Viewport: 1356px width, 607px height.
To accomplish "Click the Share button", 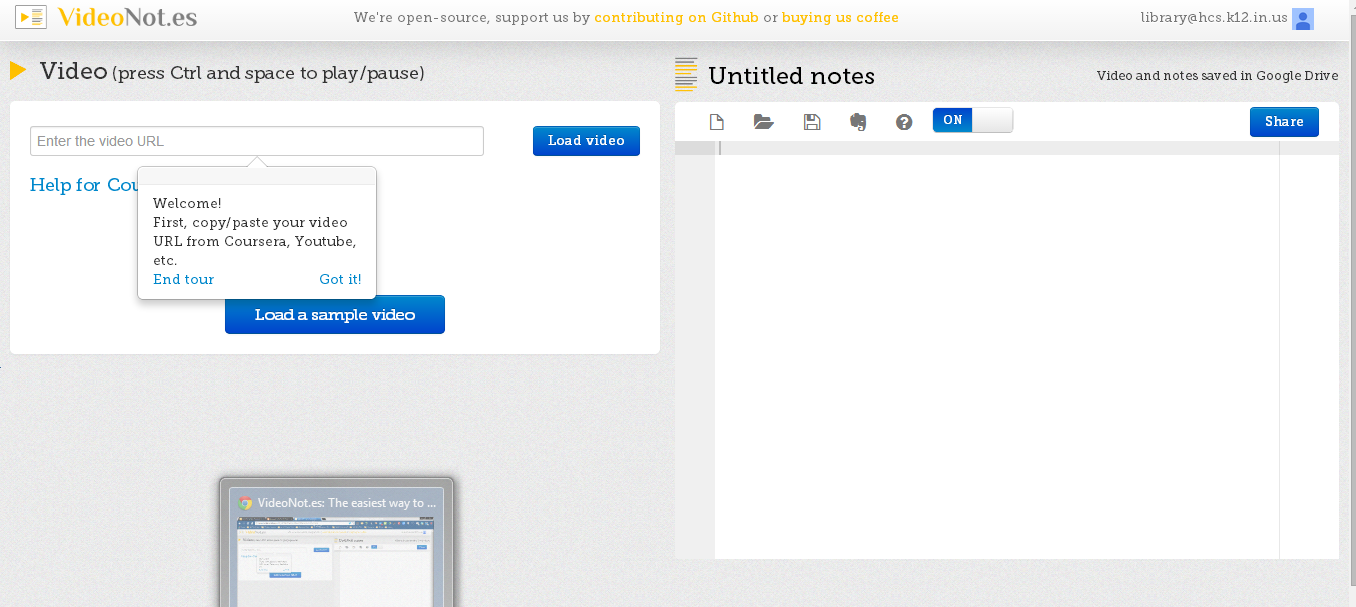I will 1284,122.
